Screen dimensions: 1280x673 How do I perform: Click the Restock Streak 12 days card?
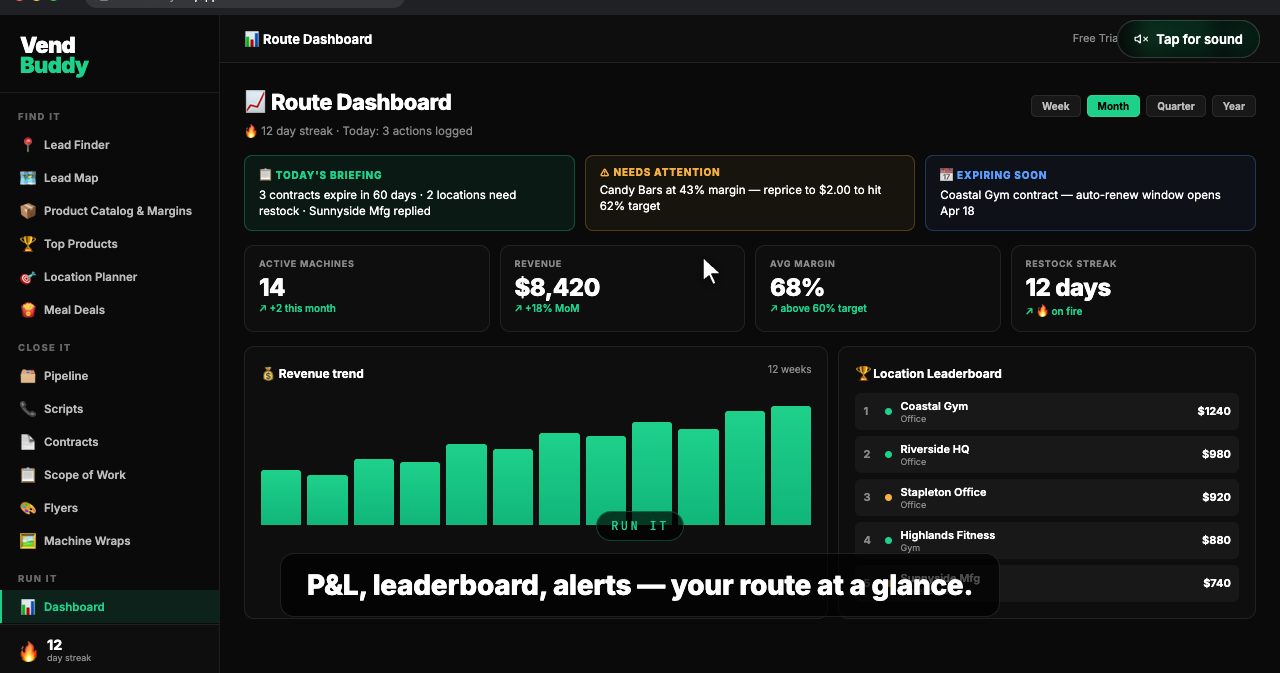tap(1133, 288)
